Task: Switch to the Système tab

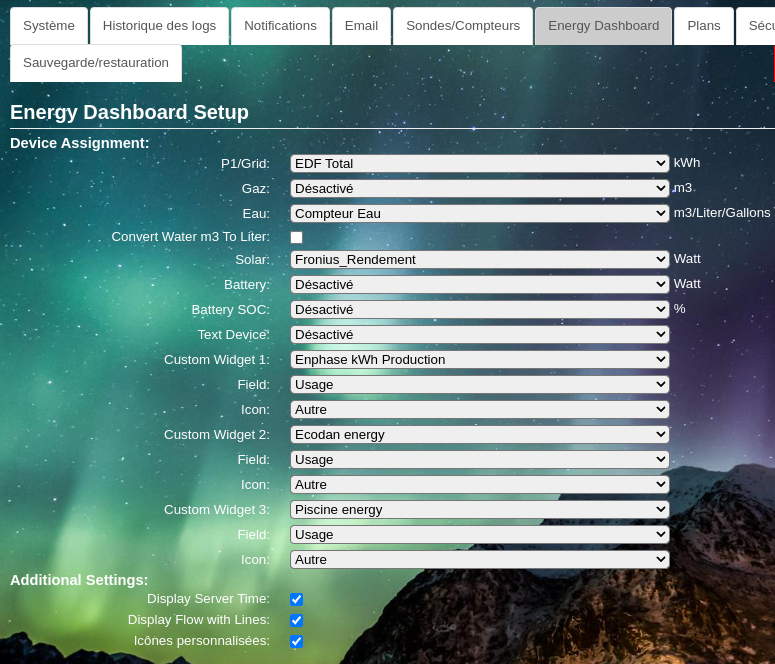Action: (49, 26)
